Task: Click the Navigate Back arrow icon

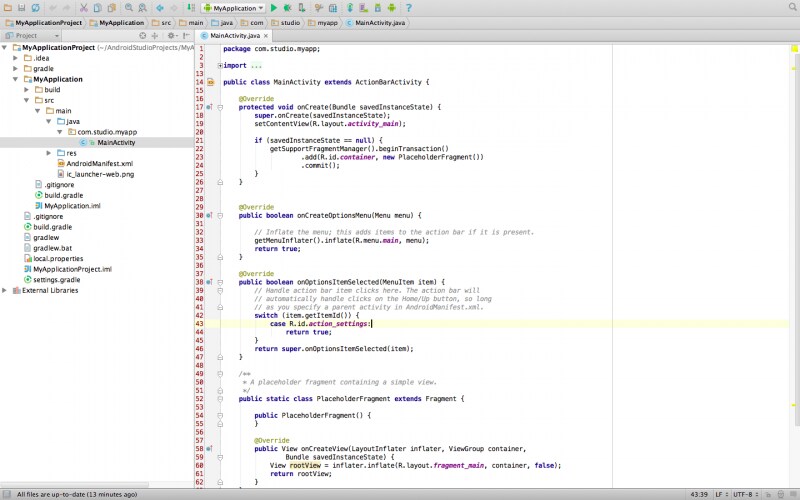Action: tap(159, 7)
